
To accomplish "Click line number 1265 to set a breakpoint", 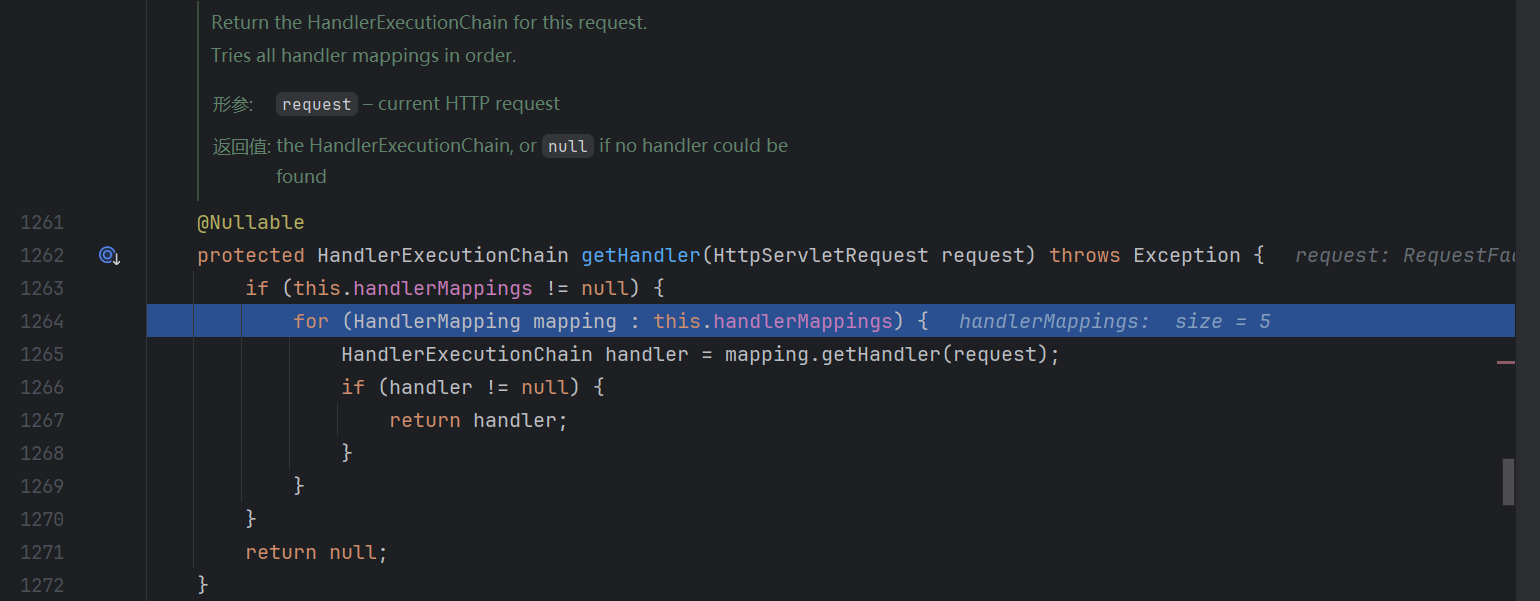I will tap(42, 354).
